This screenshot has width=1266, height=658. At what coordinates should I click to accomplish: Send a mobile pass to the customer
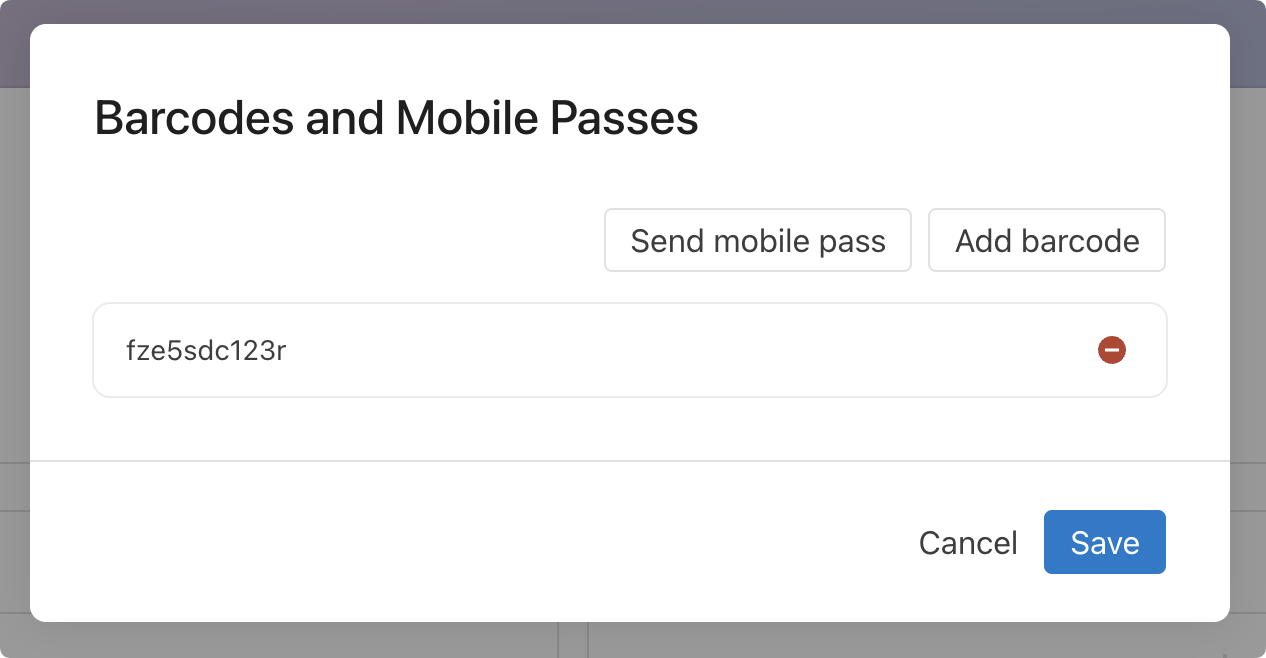point(758,241)
